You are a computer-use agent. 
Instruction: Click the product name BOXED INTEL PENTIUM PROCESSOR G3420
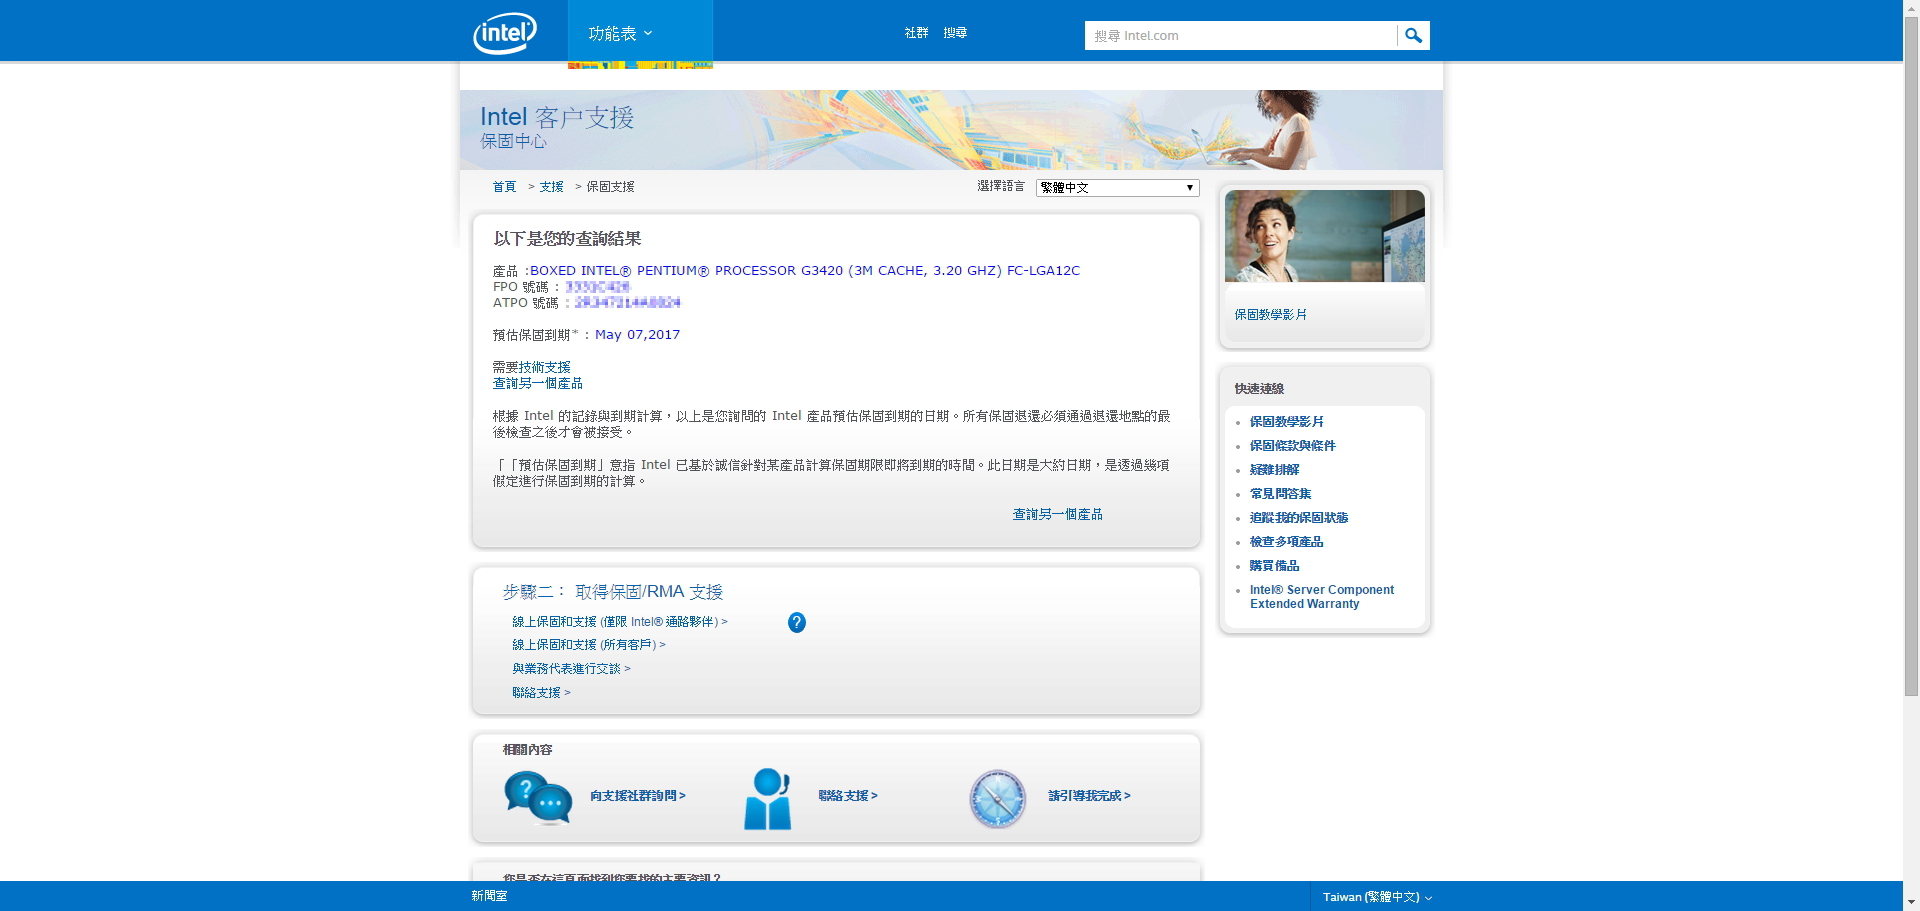805,271
